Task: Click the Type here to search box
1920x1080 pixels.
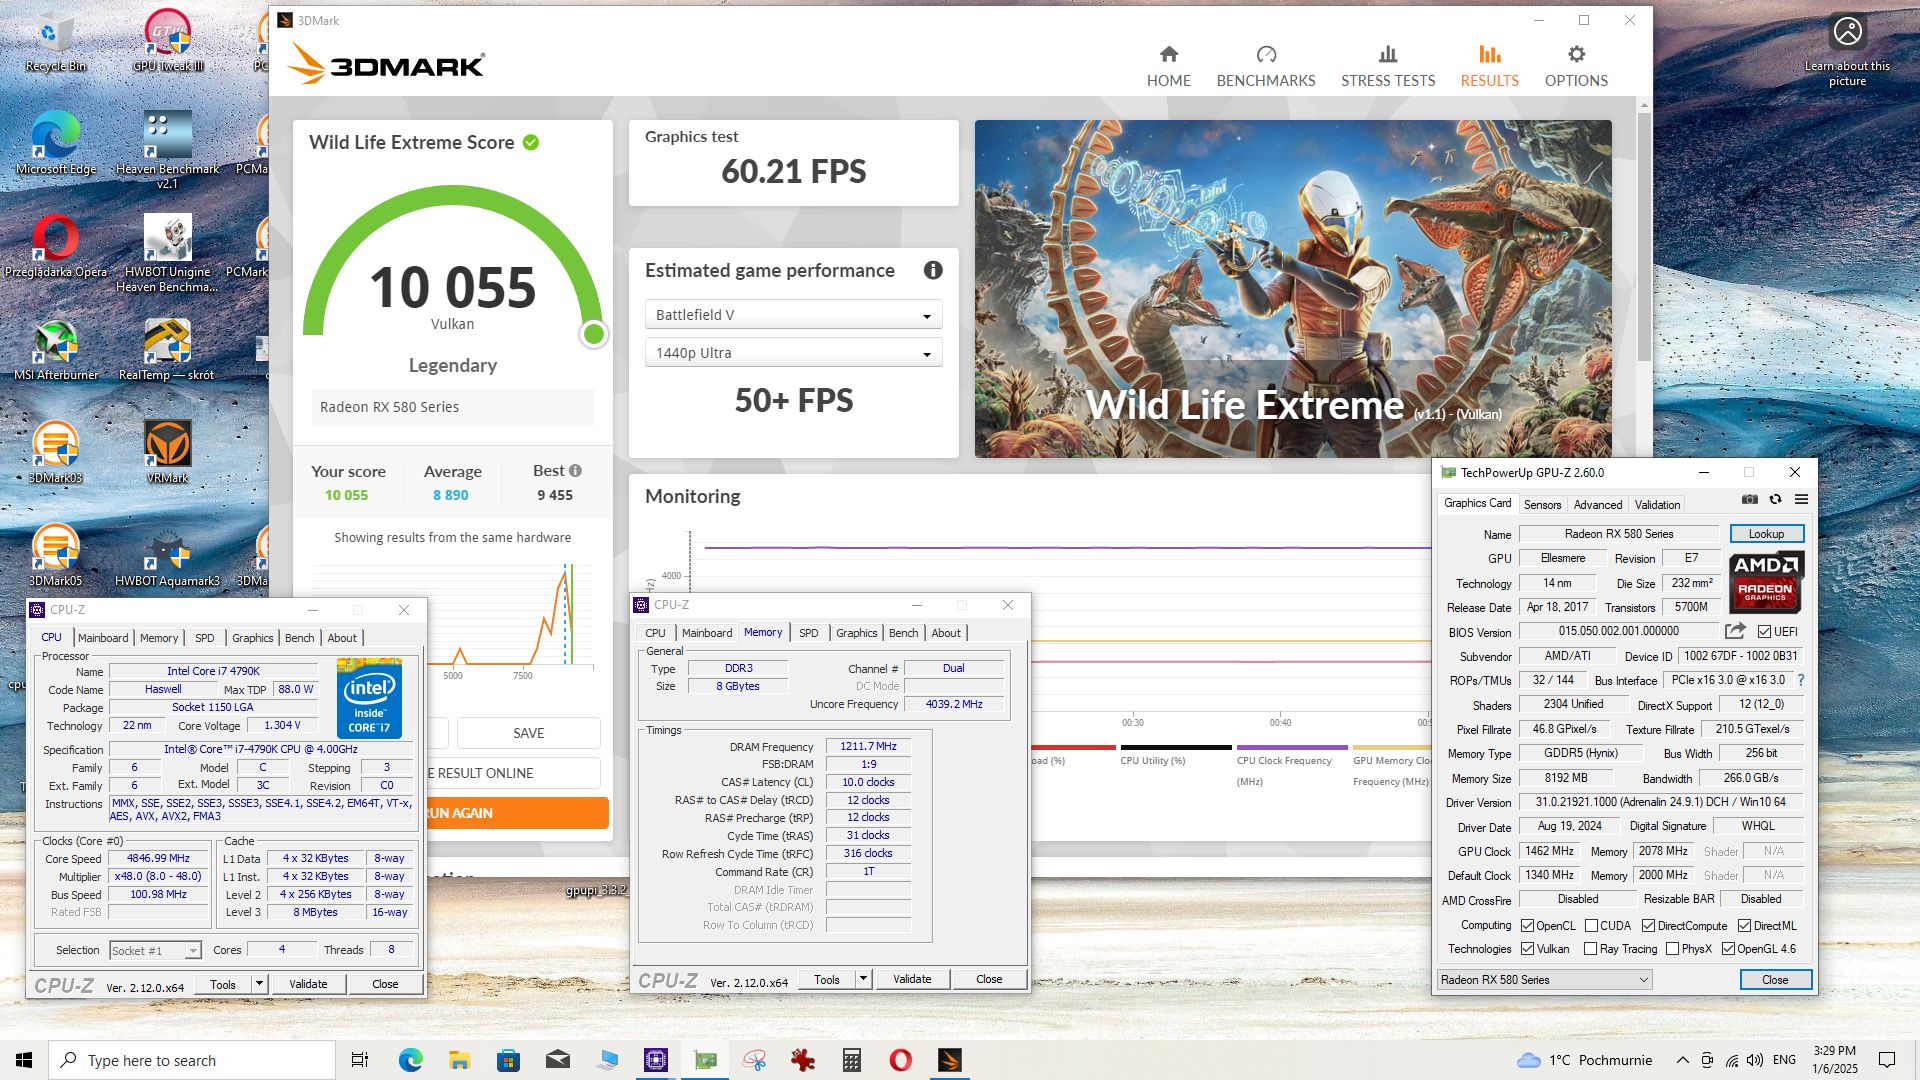Action: tap(192, 1060)
